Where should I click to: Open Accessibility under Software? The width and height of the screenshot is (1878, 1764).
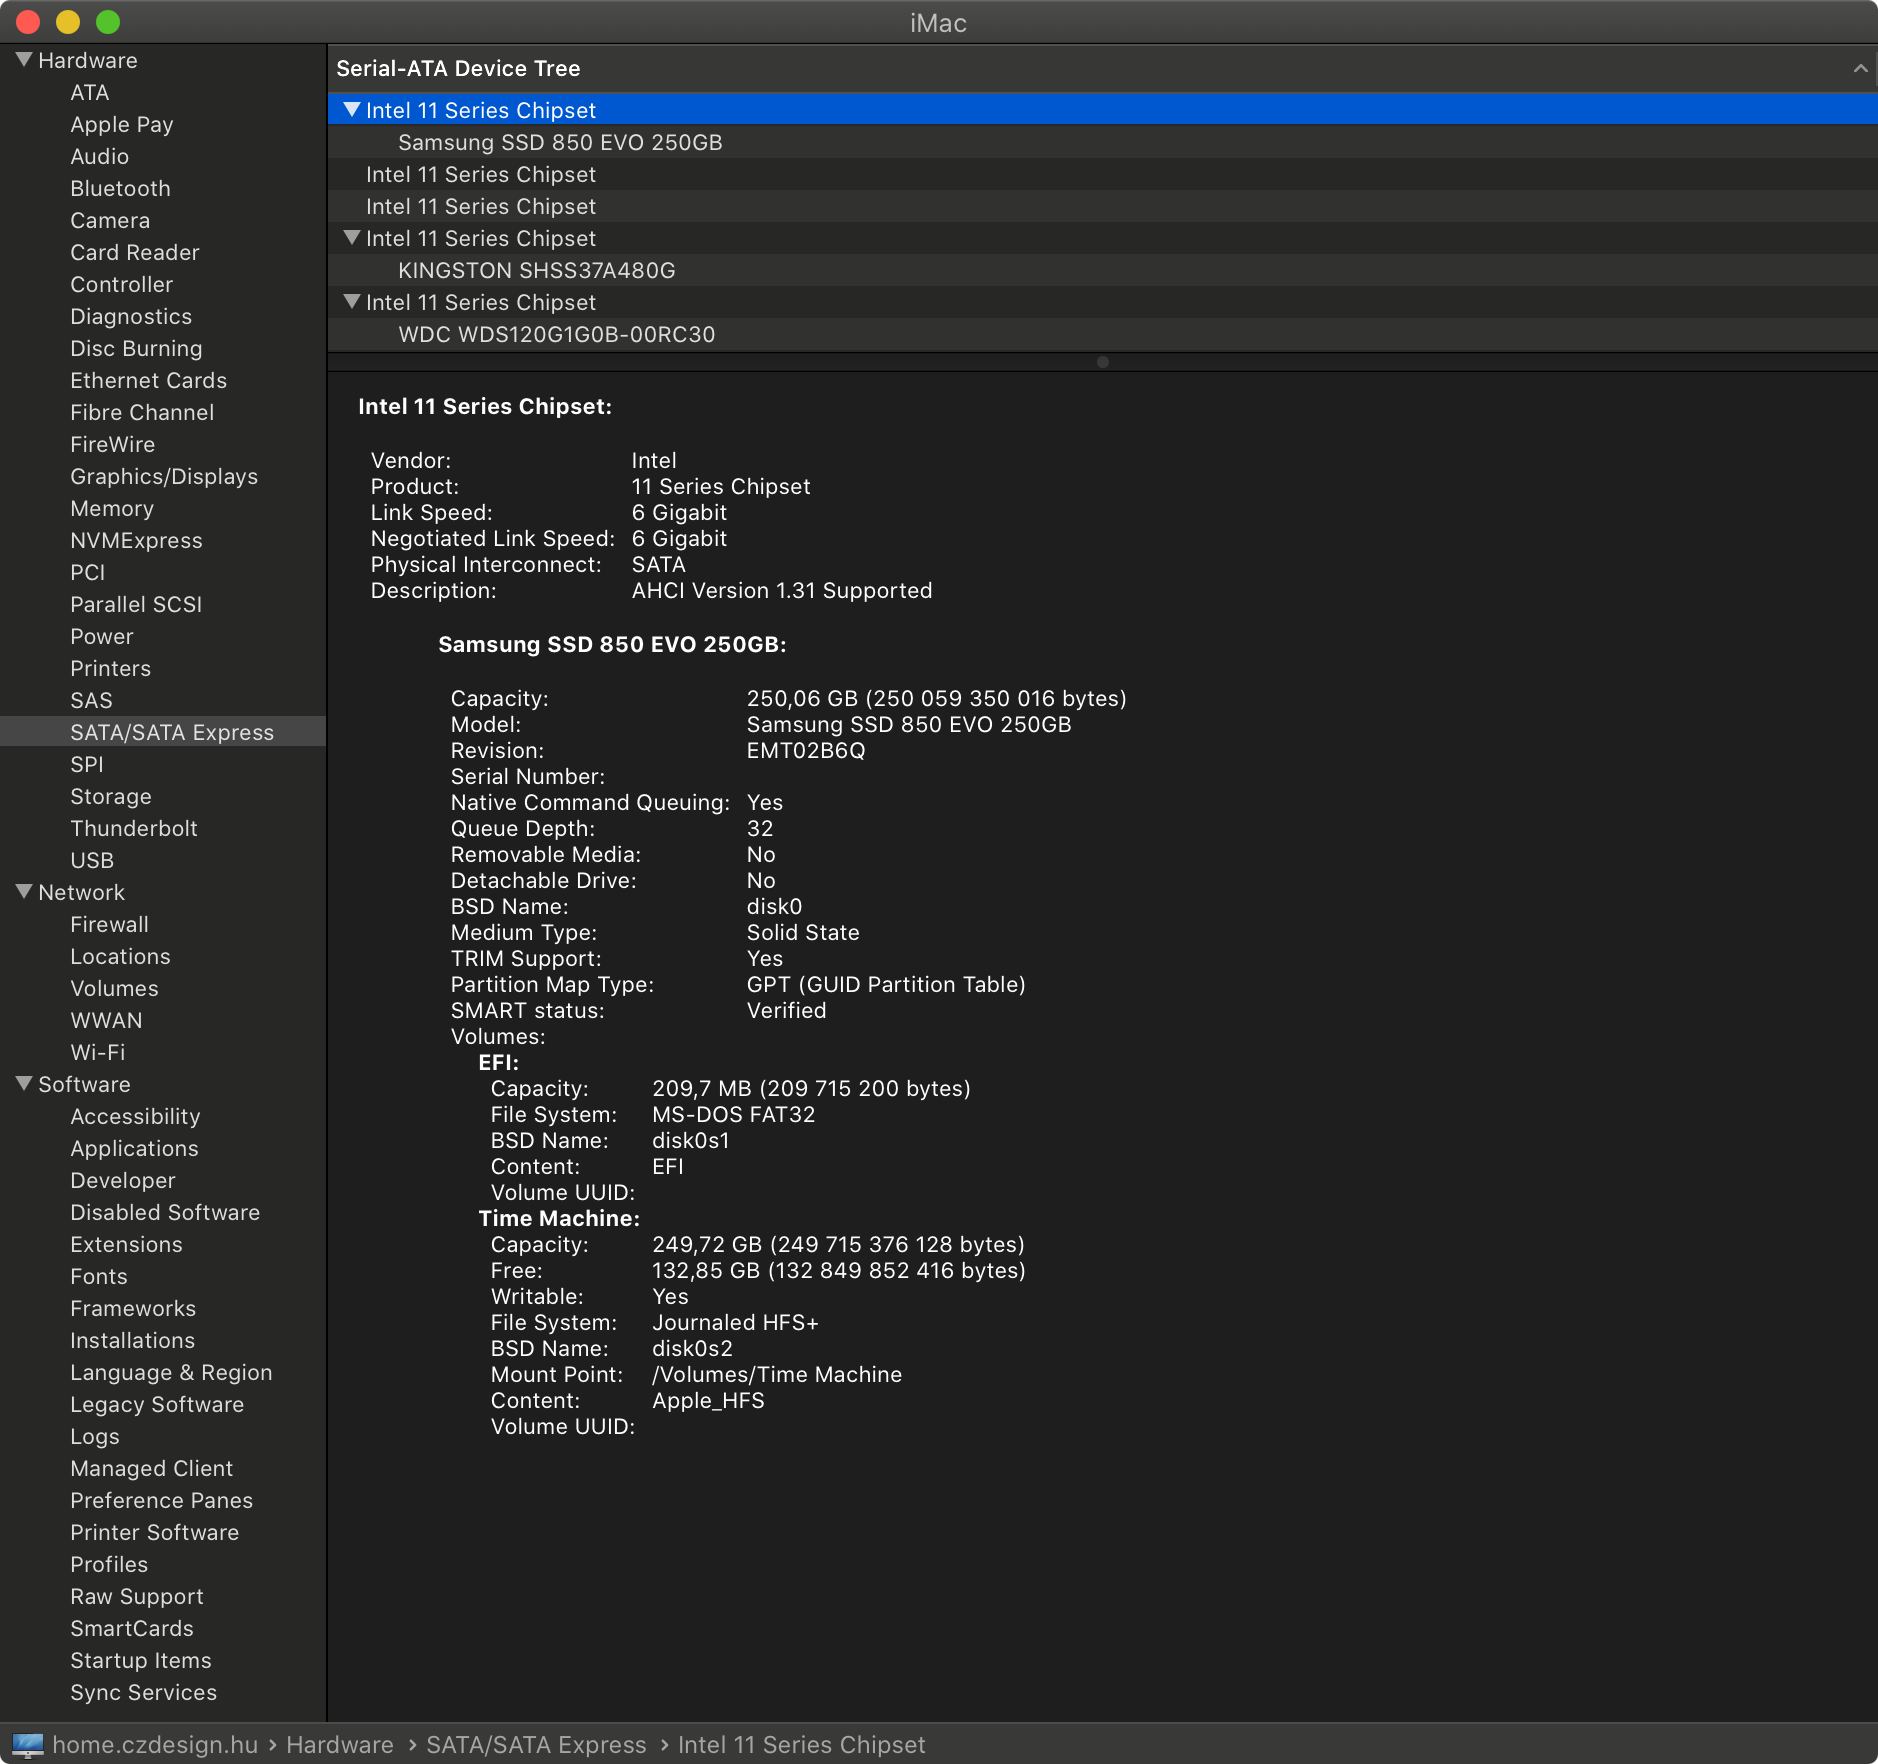click(x=135, y=1116)
